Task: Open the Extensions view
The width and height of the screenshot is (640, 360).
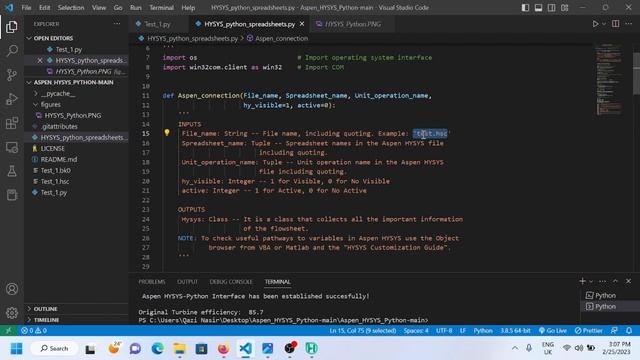Action: pos(12,123)
